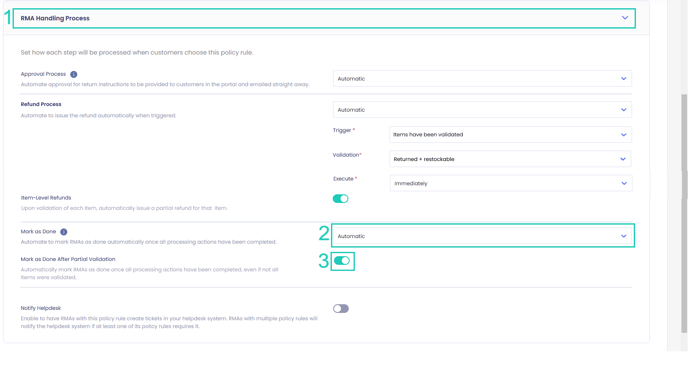Open the Trigger dropdown
Screen dimensions: 688x383
510,135
